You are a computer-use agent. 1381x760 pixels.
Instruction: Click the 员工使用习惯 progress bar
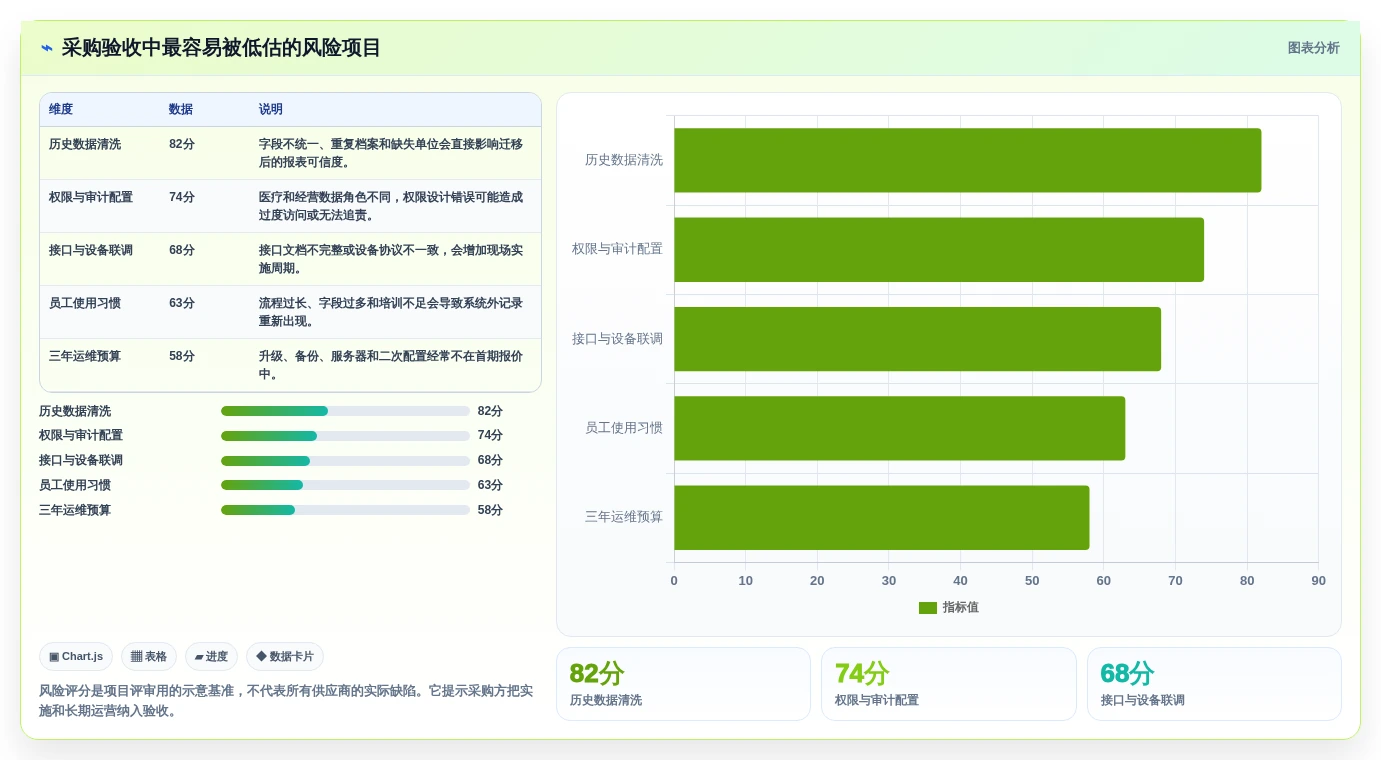tap(345, 485)
